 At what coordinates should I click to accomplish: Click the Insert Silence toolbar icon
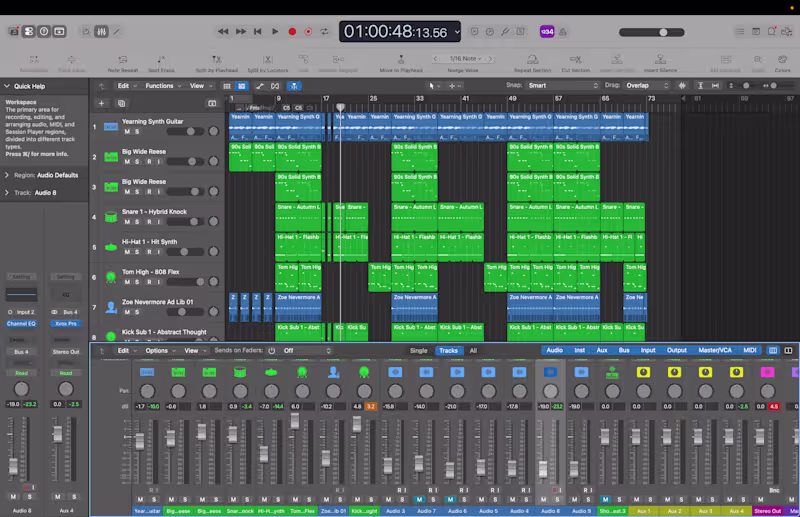660,60
